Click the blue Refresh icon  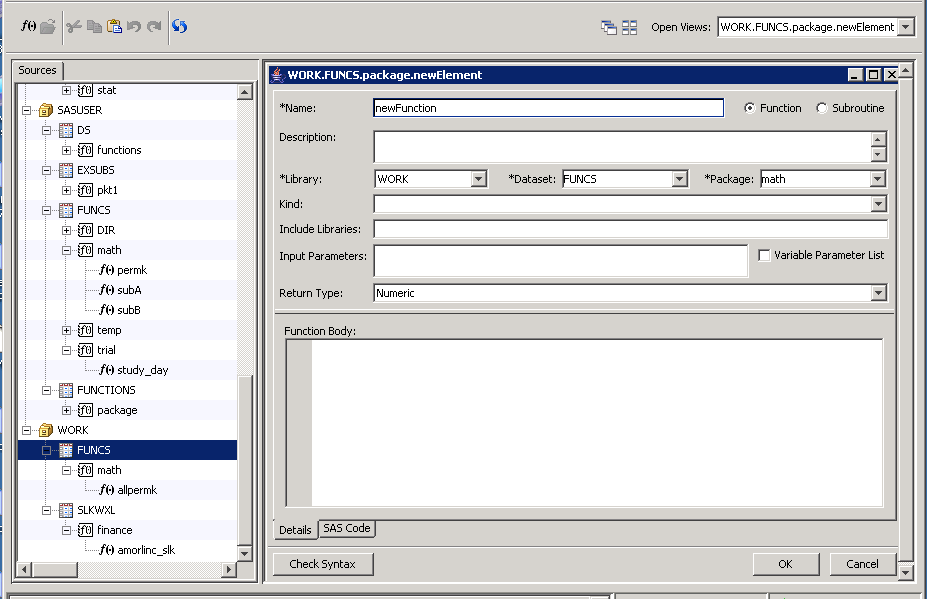click(x=178, y=27)
